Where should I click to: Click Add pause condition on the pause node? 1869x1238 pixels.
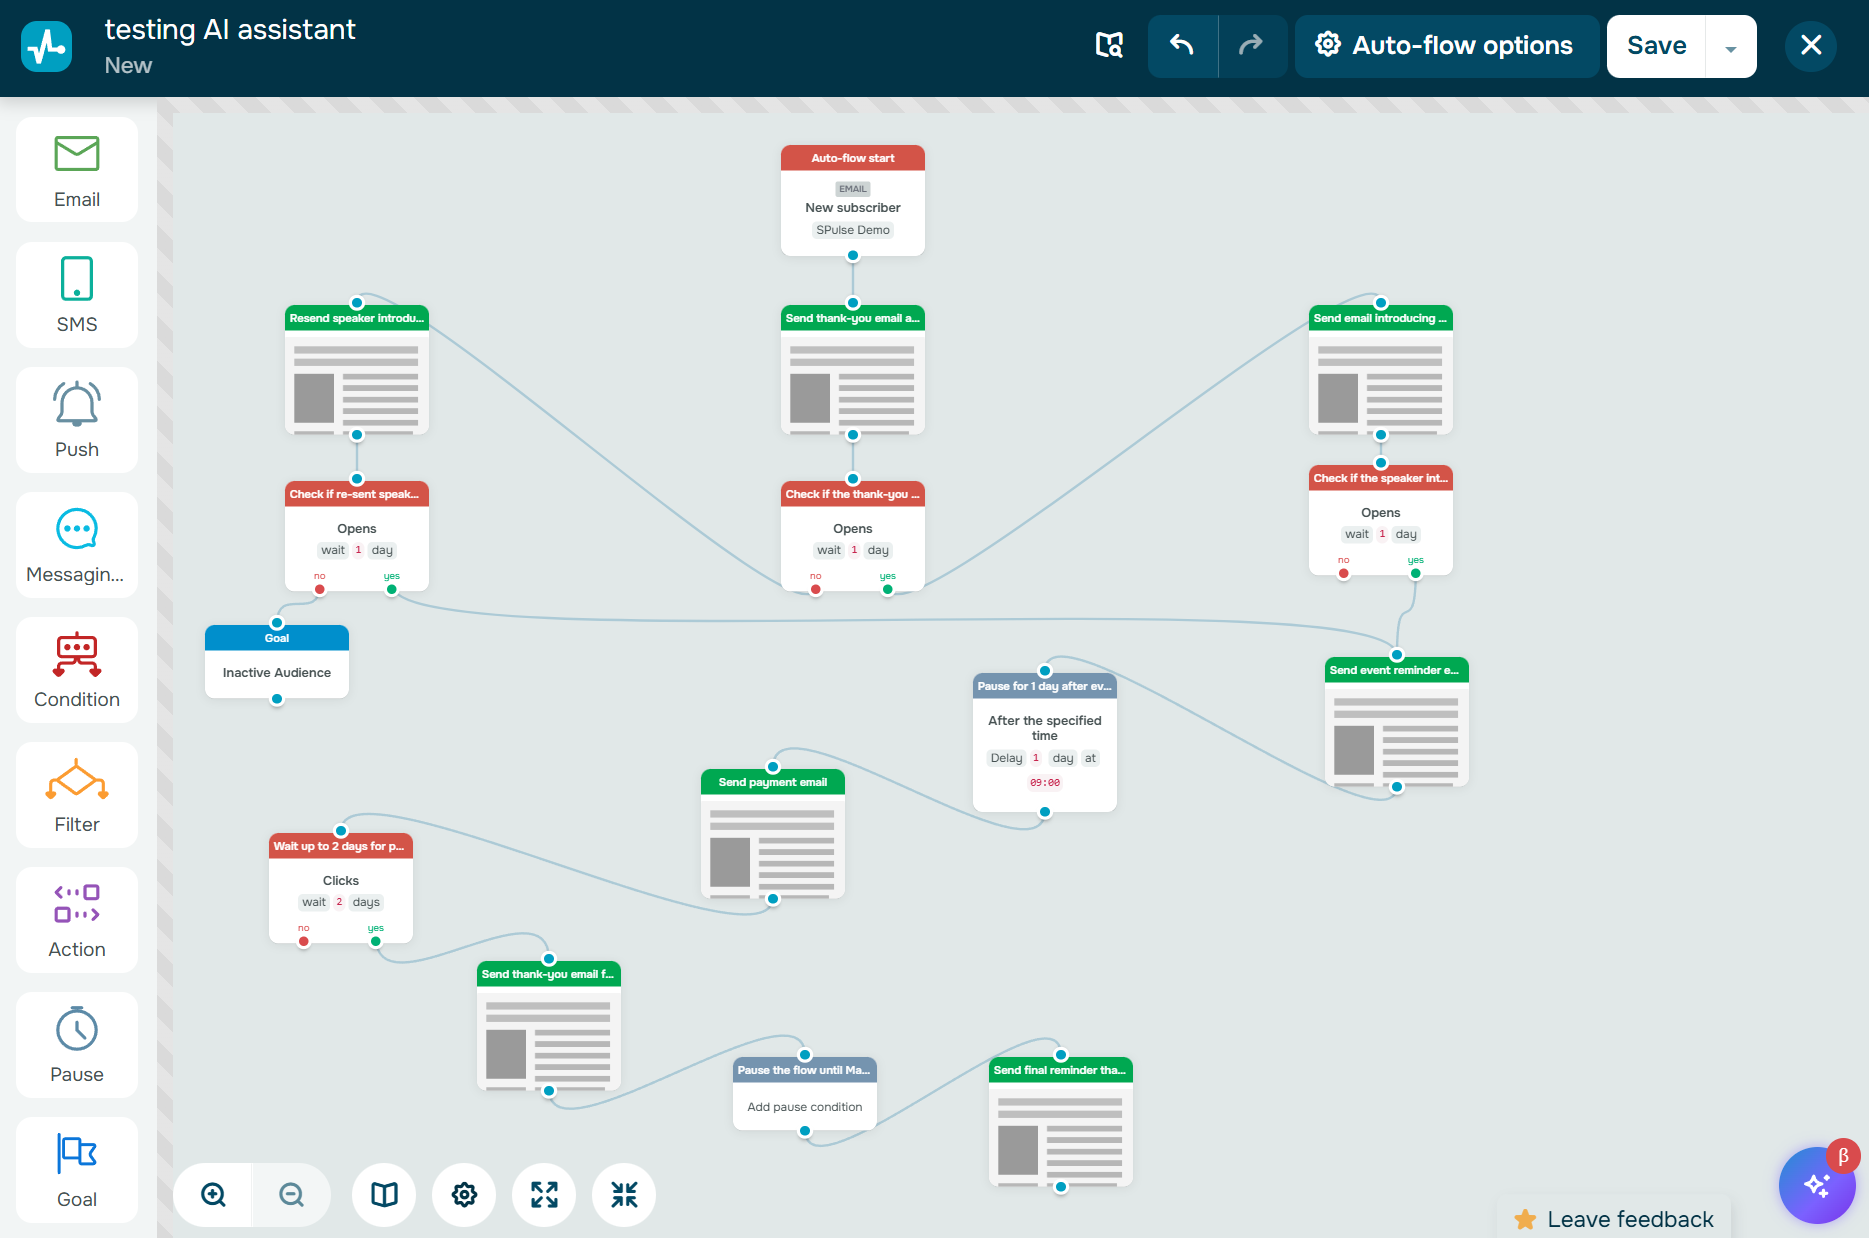click(804, 1106)
